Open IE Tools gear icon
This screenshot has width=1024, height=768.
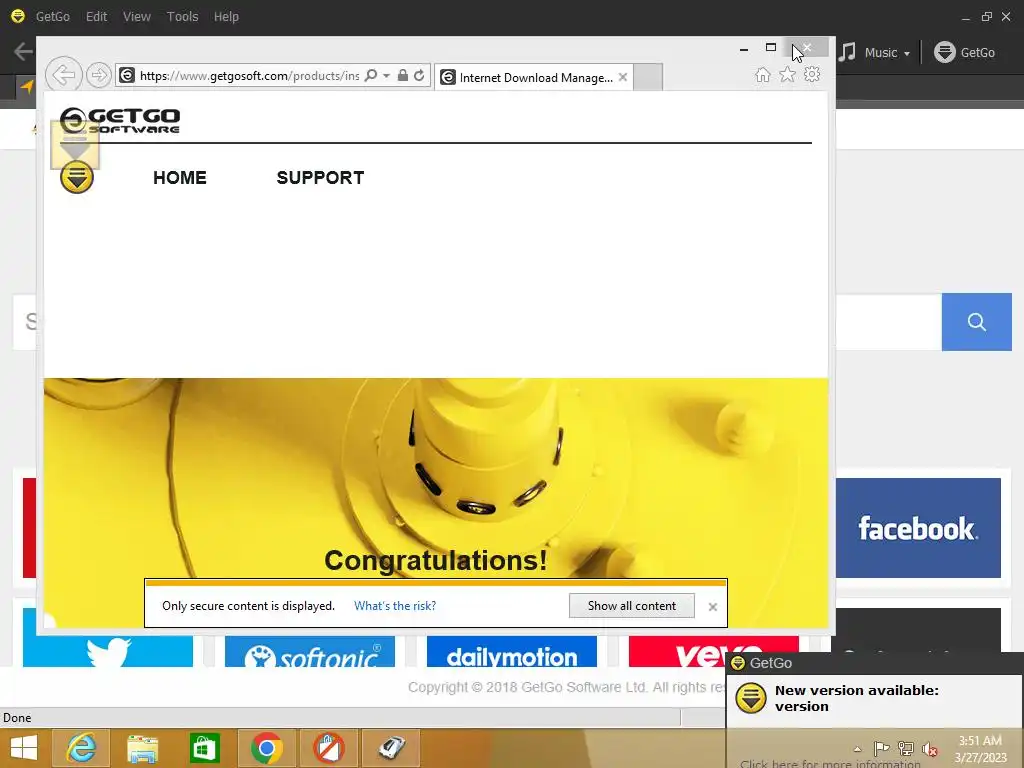[x=812, y=75]
